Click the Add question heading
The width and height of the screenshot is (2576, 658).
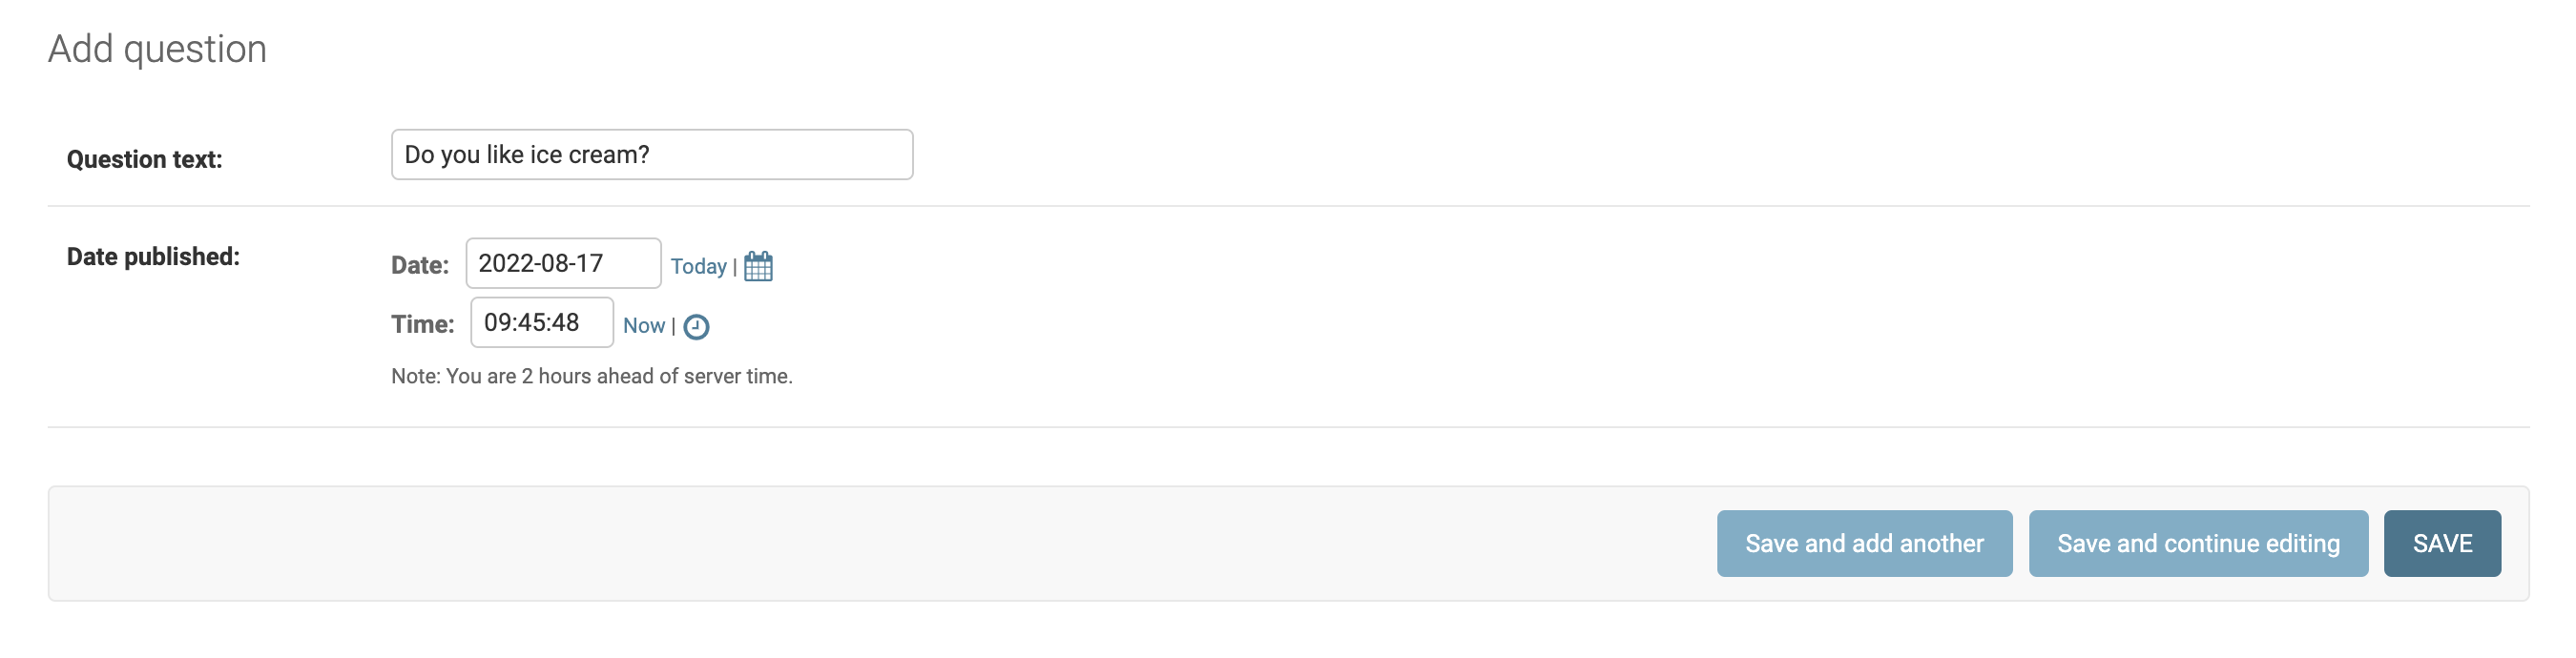coord(157,47)
